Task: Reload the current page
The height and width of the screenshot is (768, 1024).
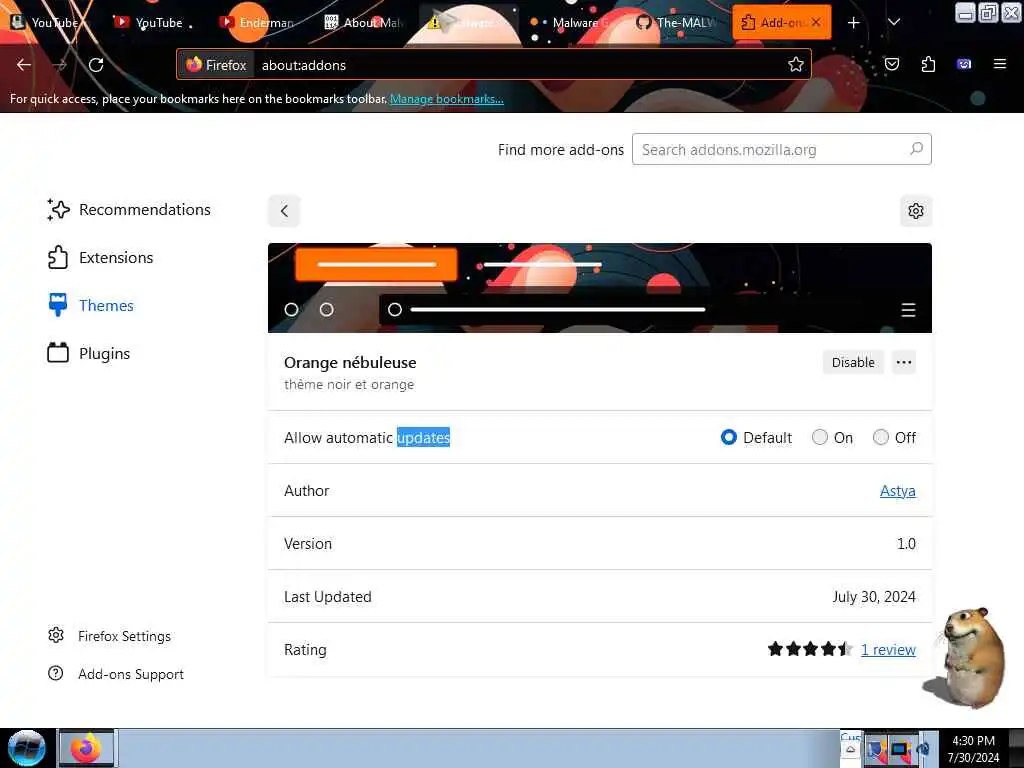Action: coord(96,65)
